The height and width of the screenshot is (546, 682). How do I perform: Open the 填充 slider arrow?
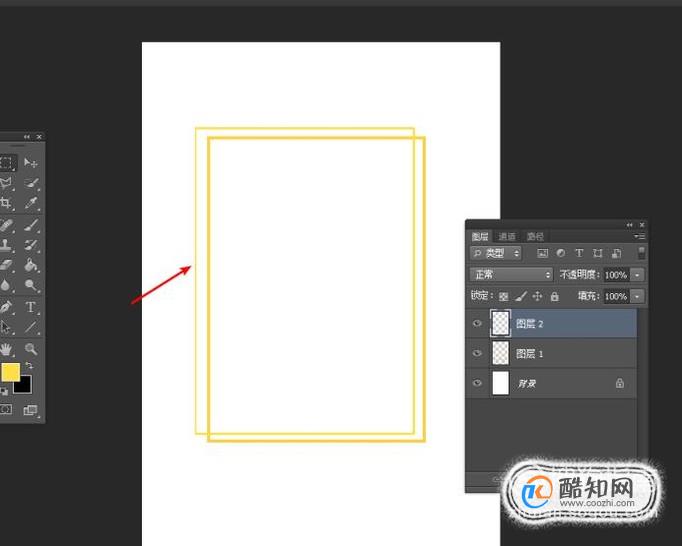[637, 297]
